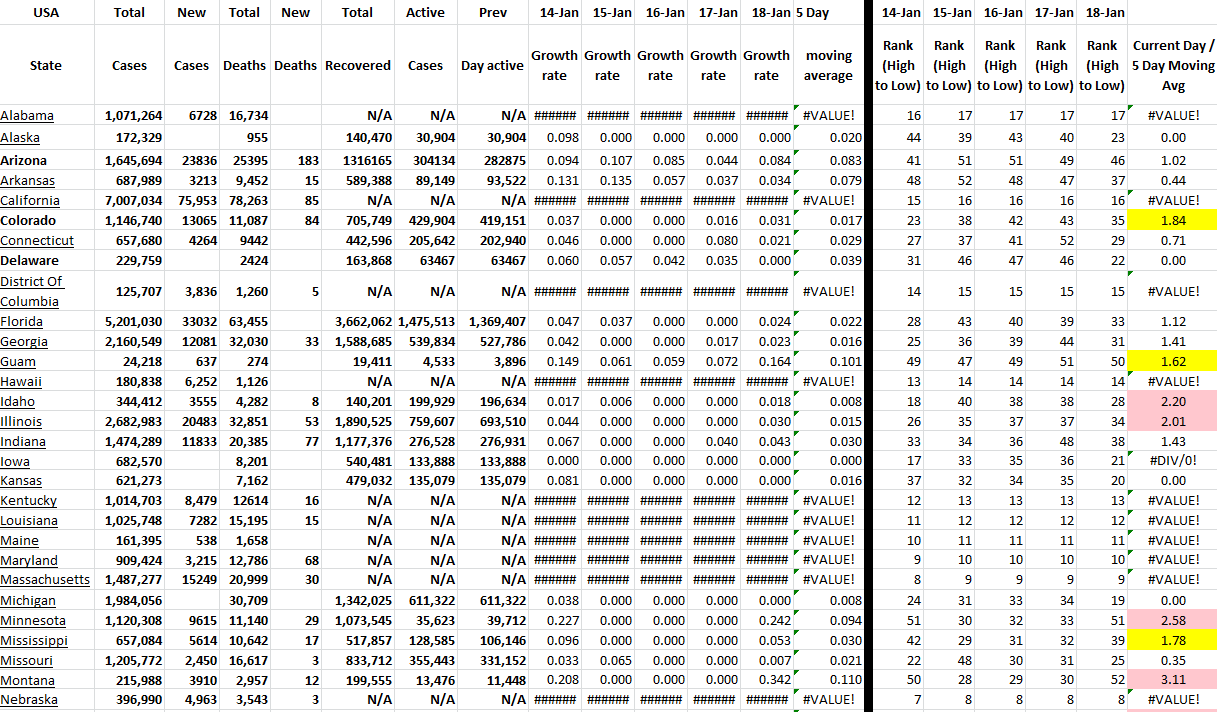Open the Massachusetts state link
Viewport: 1217px width, 712px height.
45,580
